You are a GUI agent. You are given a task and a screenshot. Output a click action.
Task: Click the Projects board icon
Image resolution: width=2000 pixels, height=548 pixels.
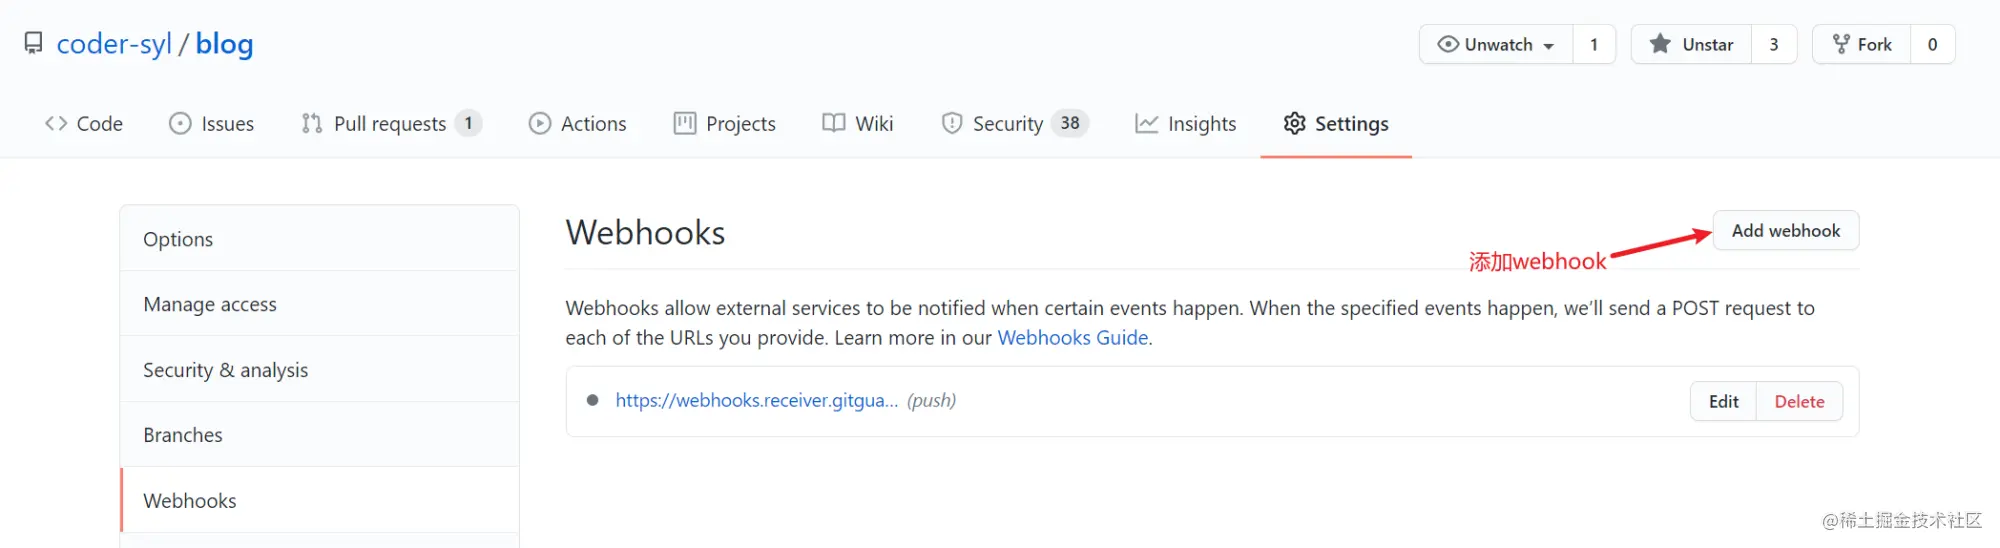coord(685,123)
